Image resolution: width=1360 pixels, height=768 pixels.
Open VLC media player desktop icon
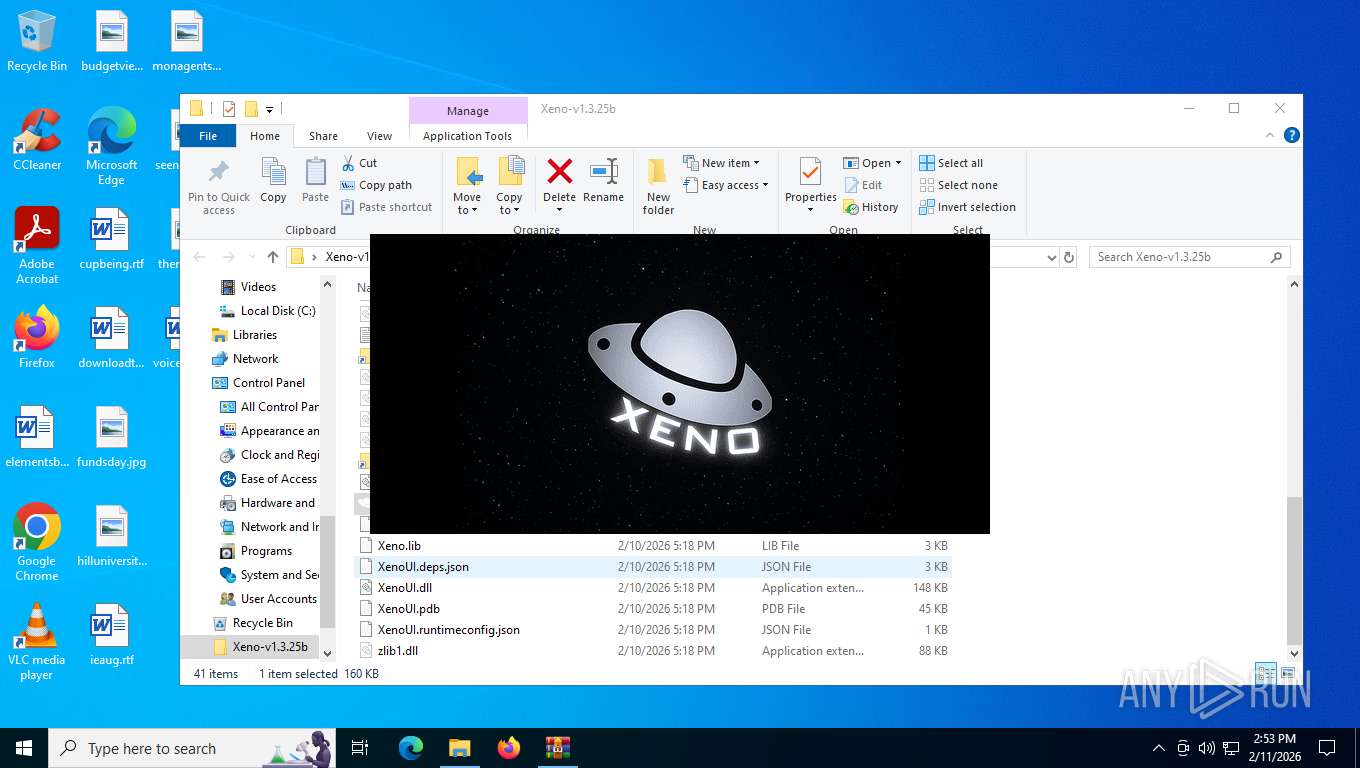pyautogui.click(x=37, y=642)
